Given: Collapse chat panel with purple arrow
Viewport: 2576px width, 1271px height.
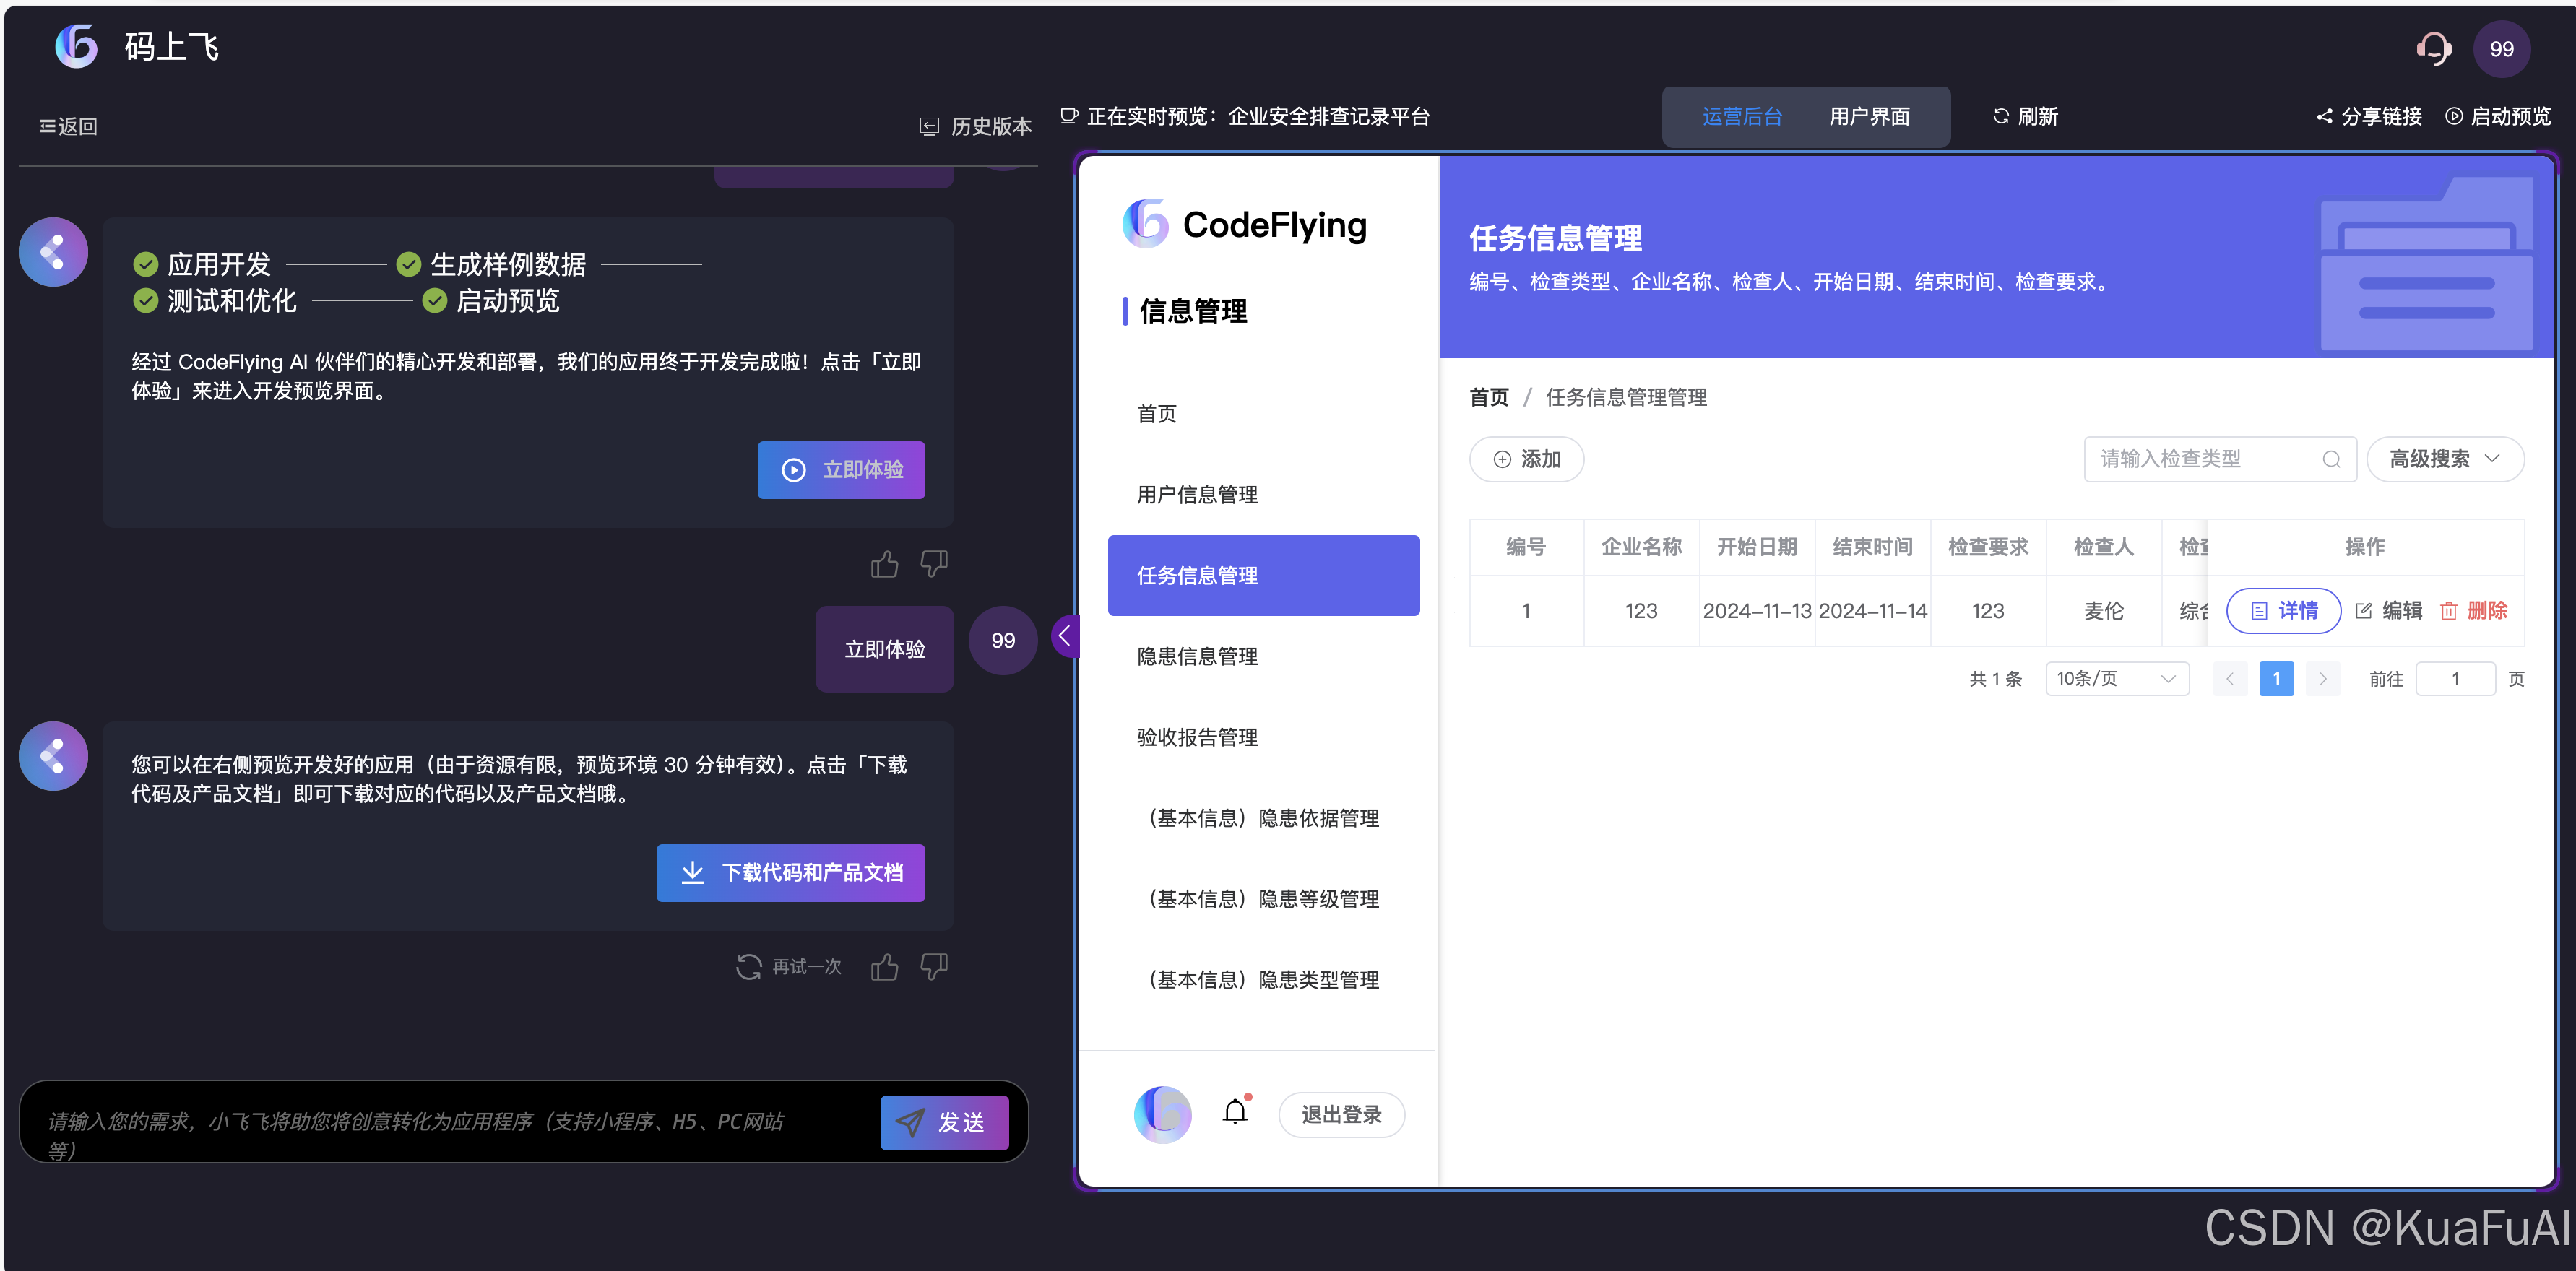Looking at the screenshot, I should (x=1065, y=636).
